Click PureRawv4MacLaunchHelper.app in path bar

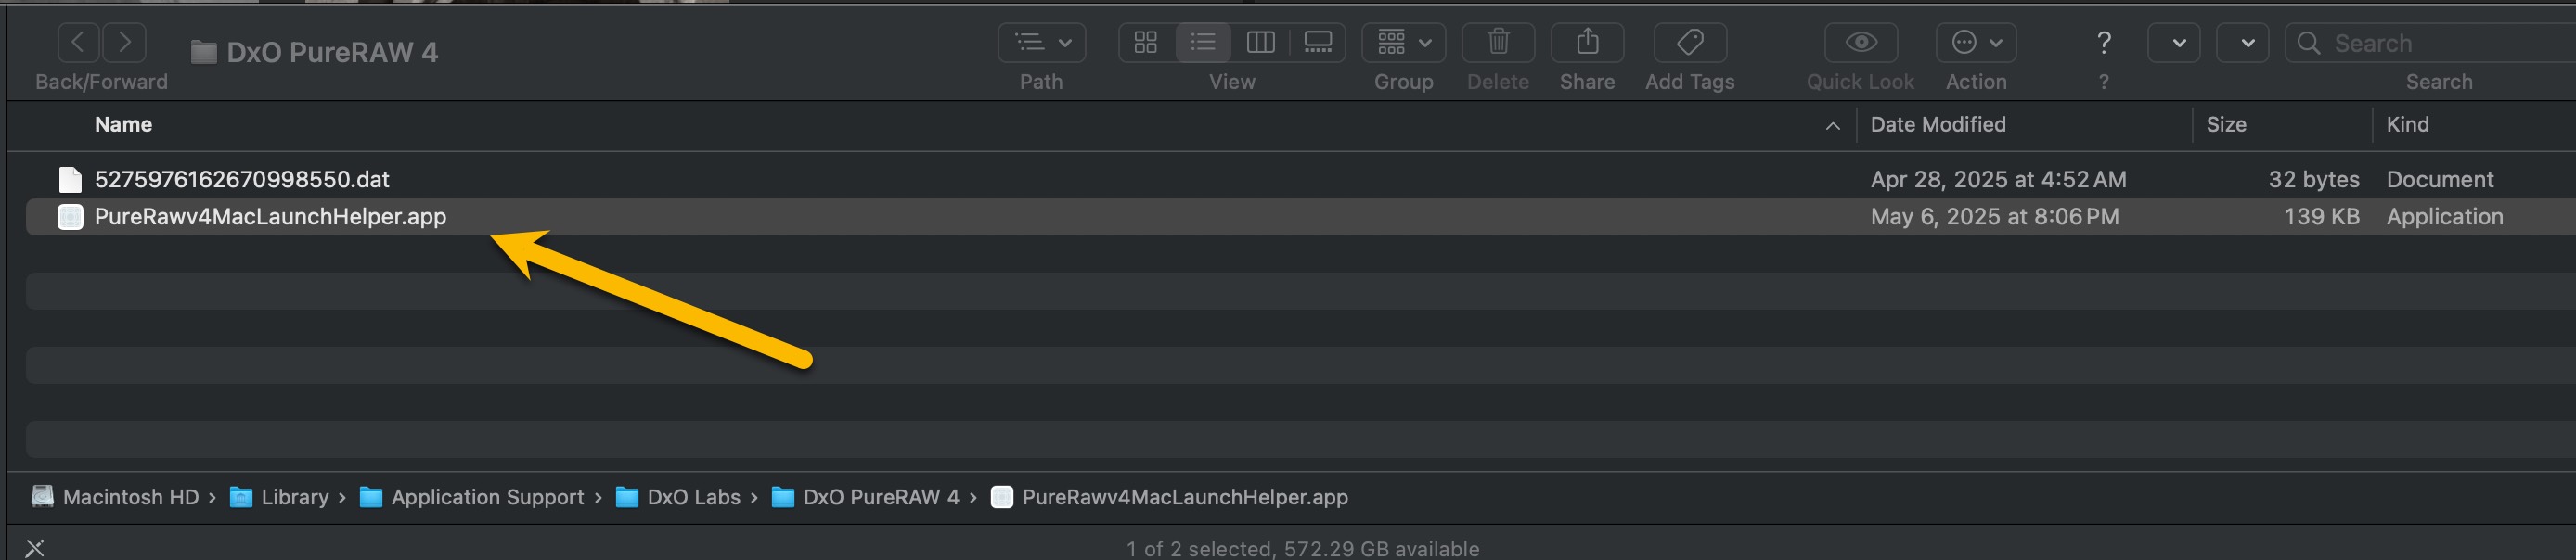[x=1169, y=497]
